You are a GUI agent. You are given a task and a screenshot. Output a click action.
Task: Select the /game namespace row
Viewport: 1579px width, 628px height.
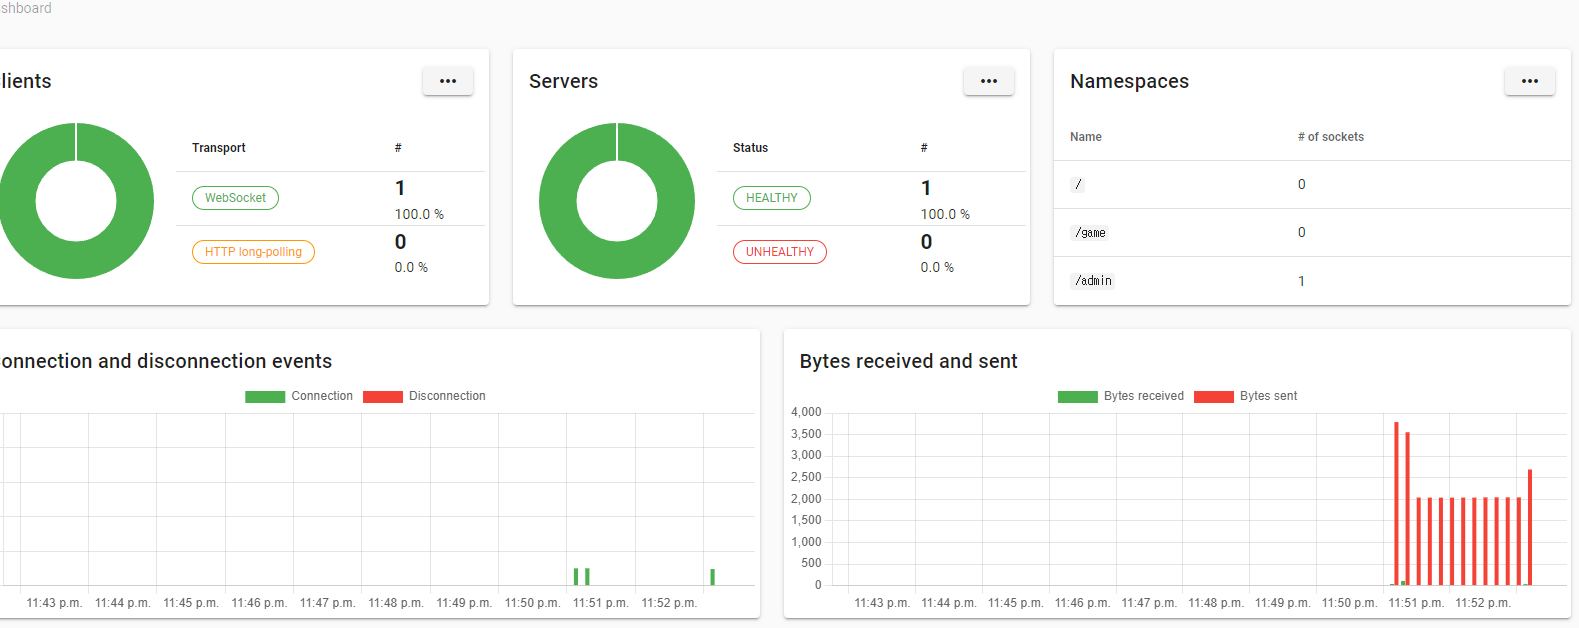point(1312,233)
